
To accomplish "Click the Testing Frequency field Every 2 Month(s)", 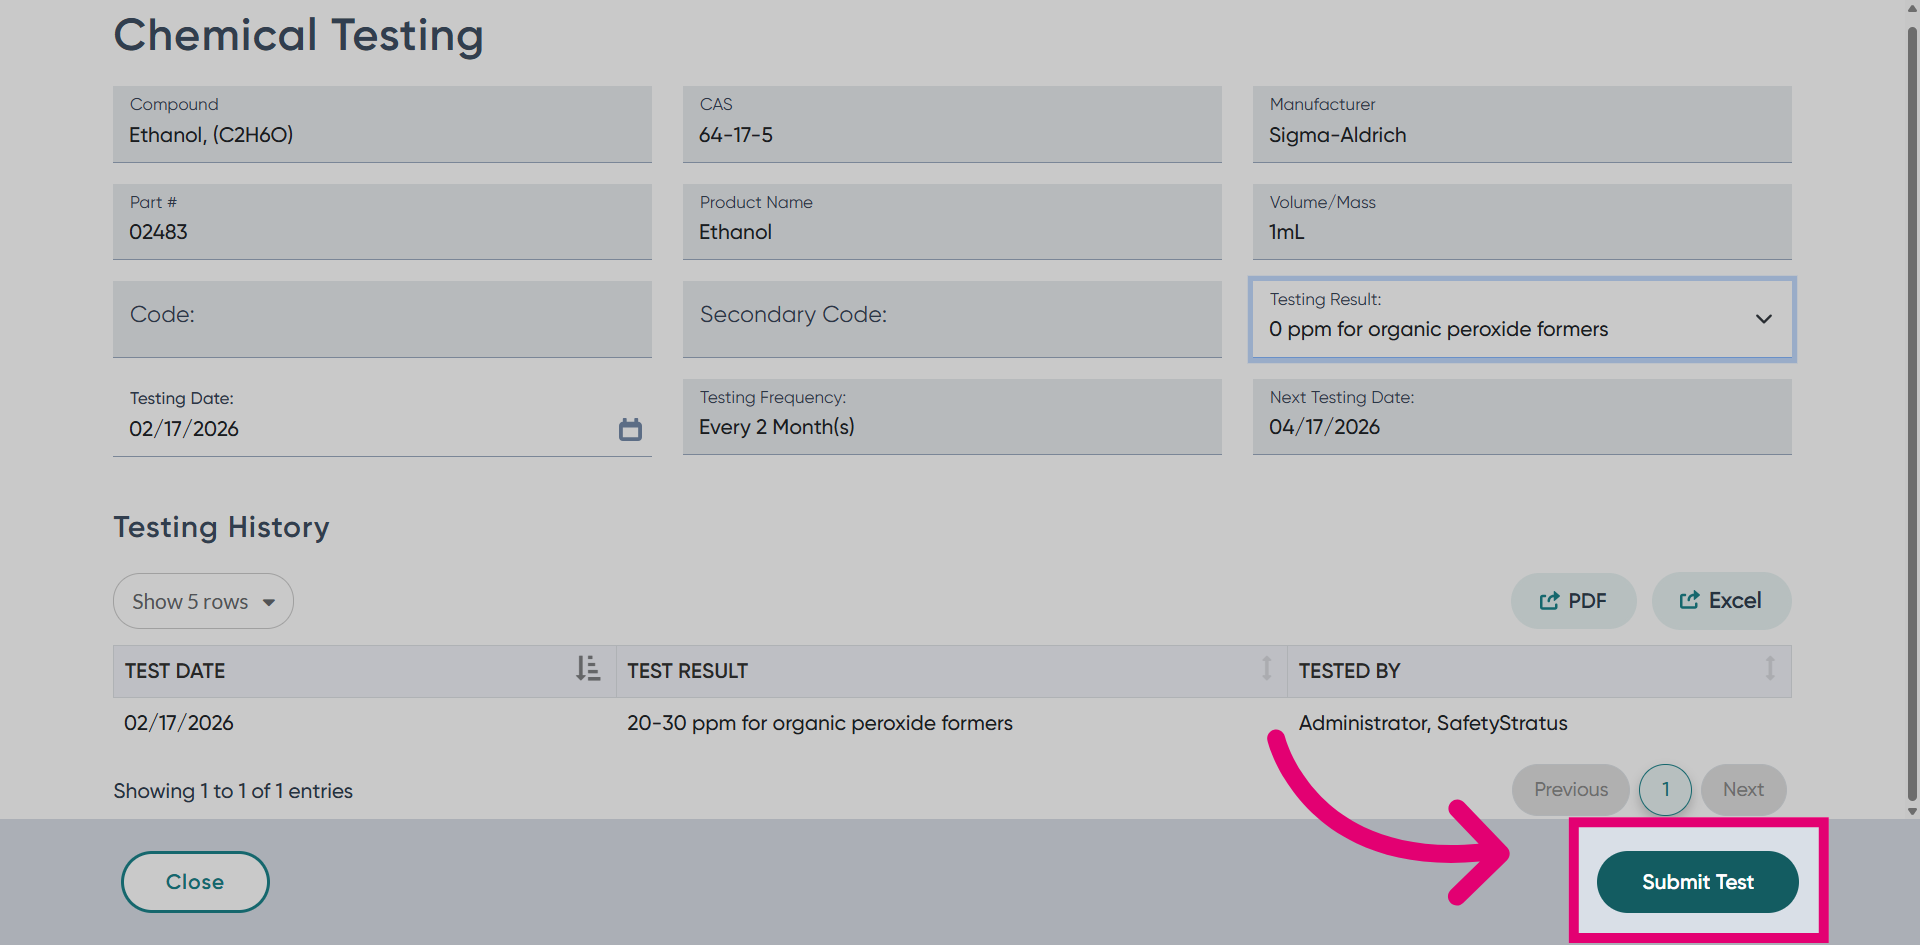I will point(952,417).
